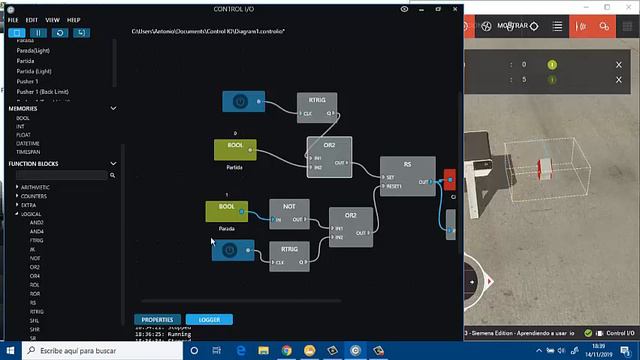This screenshot has height=360, width=640.
Task: Stop the diagram with the square toolbar button
Action: tap(17, 33)
